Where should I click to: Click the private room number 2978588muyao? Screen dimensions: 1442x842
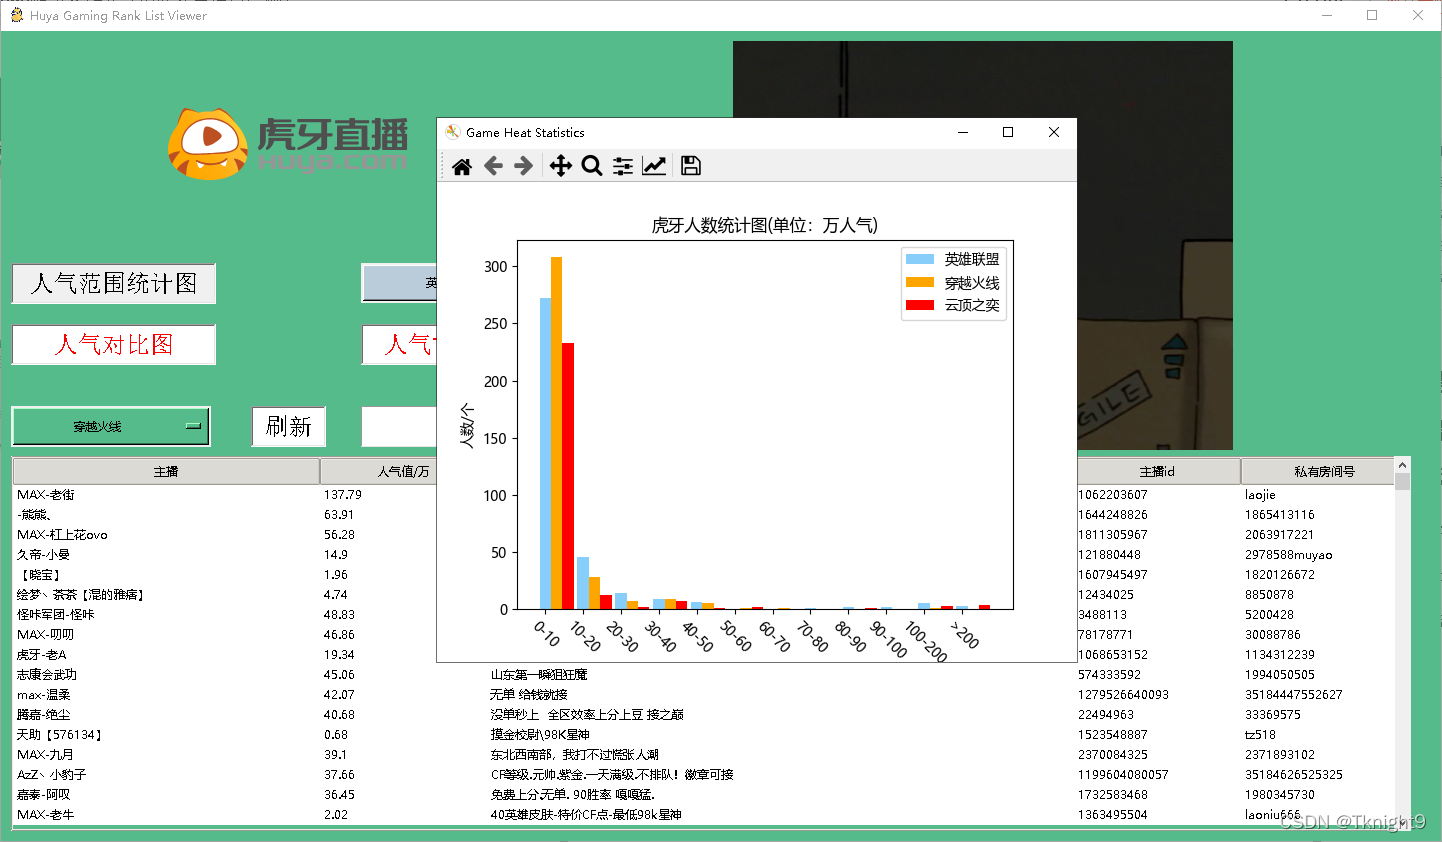(x=1289, y=555)
